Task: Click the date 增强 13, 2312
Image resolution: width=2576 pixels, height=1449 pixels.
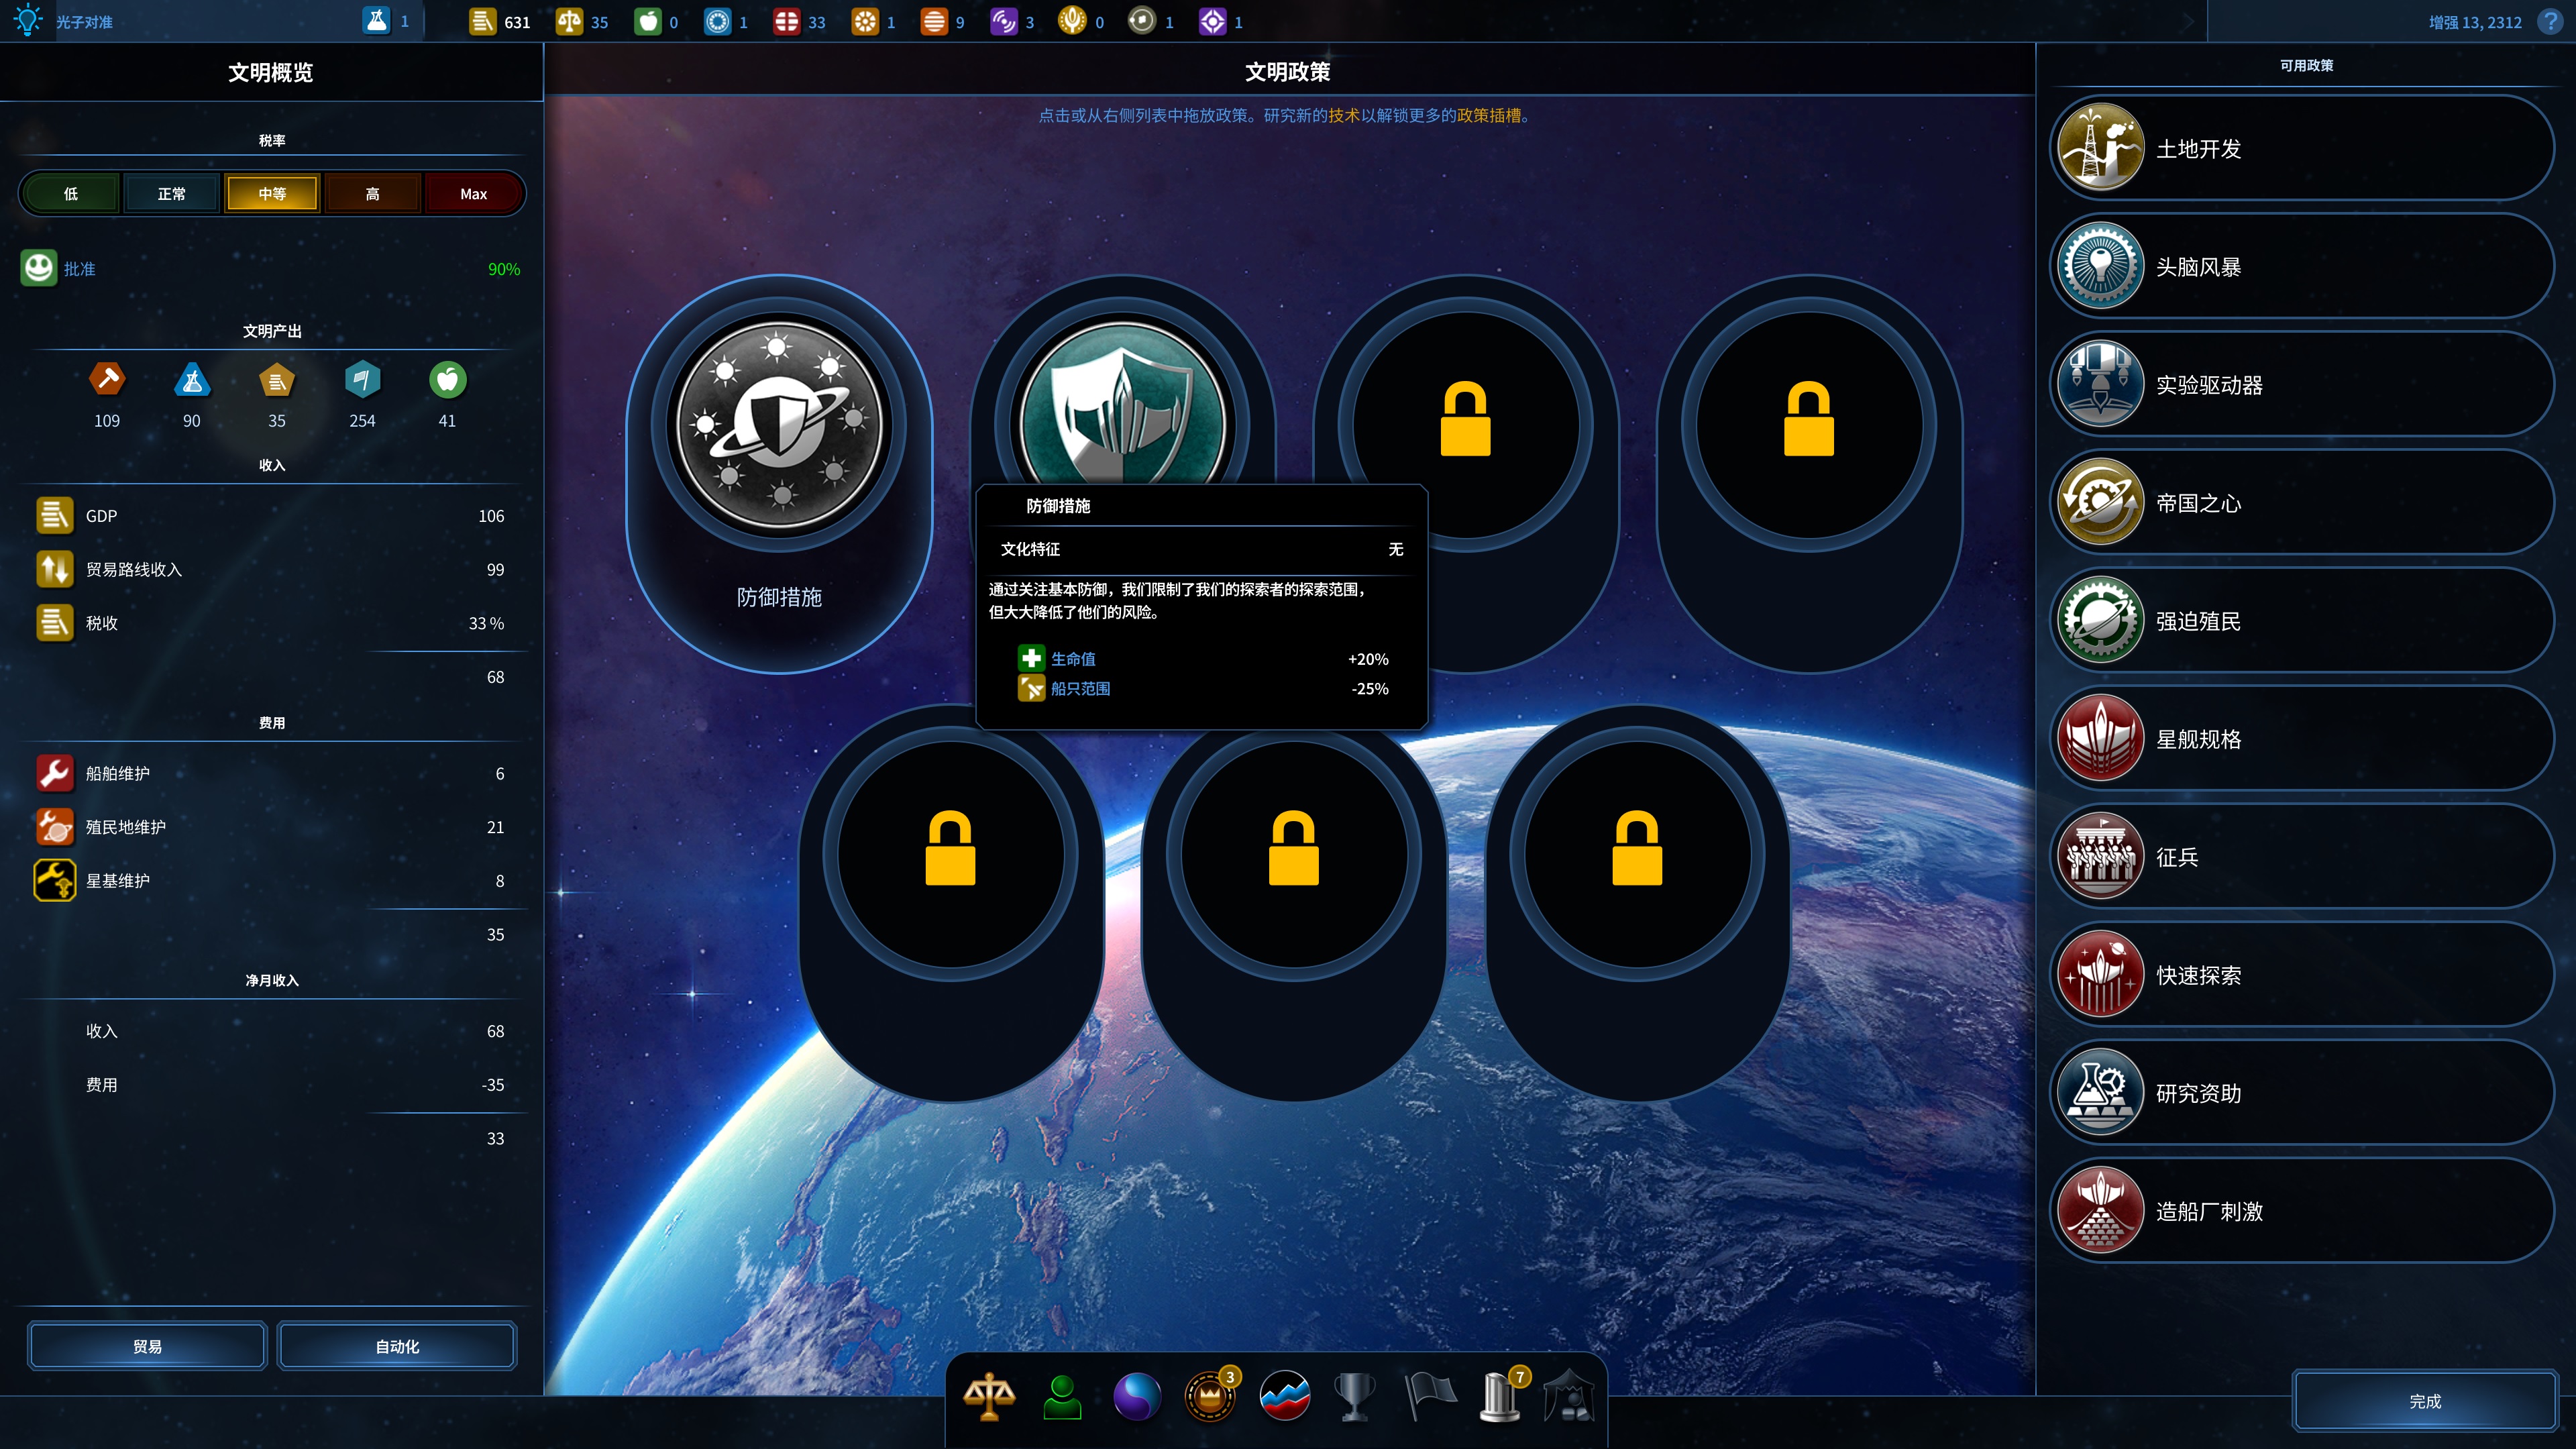Action: 2475,22
